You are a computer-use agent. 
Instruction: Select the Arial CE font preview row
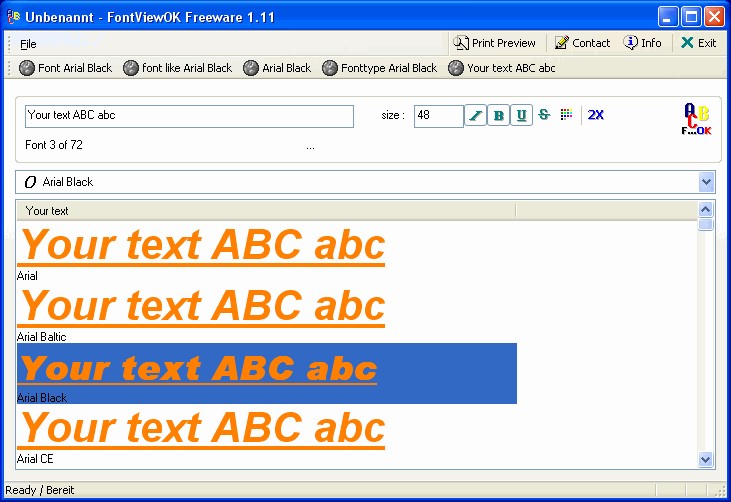tap(267, 434)
